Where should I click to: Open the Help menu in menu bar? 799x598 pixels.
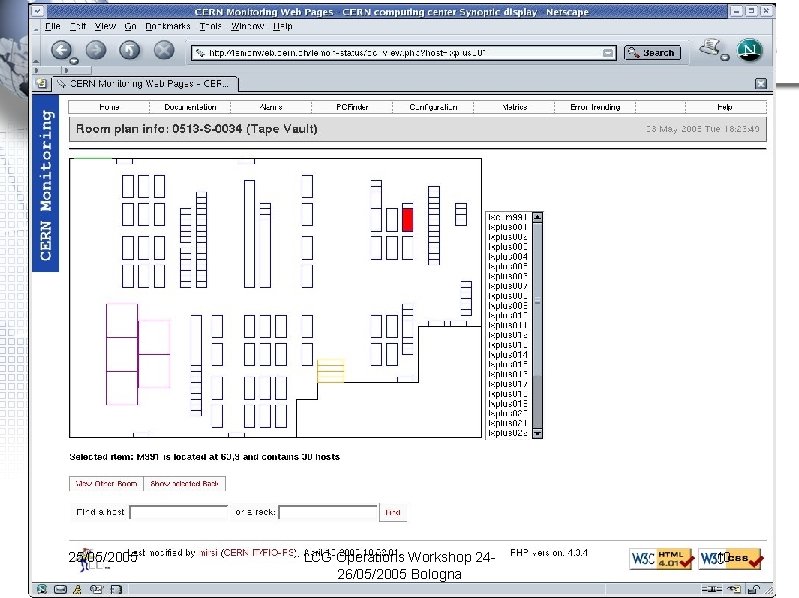click(282, 26)
